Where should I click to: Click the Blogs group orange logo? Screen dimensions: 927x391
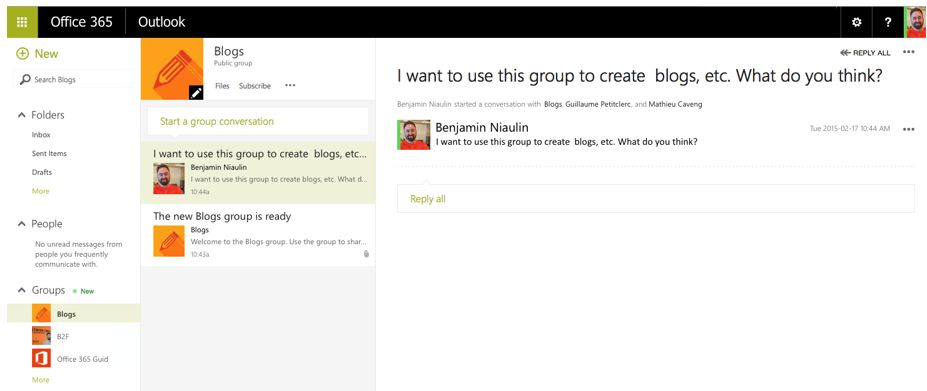click(171, 69)
